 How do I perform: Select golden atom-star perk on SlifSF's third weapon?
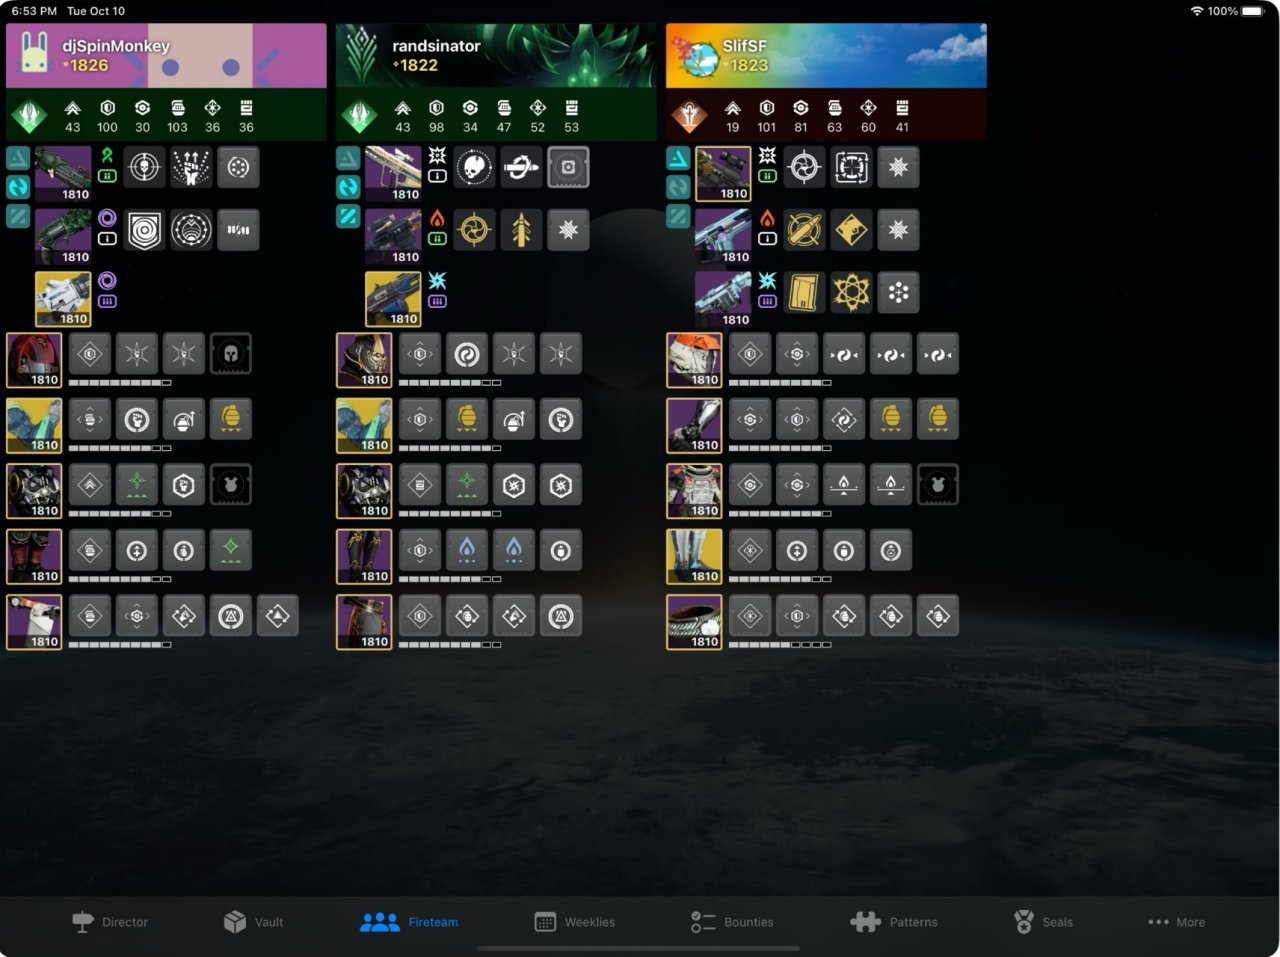pos(851,292)
